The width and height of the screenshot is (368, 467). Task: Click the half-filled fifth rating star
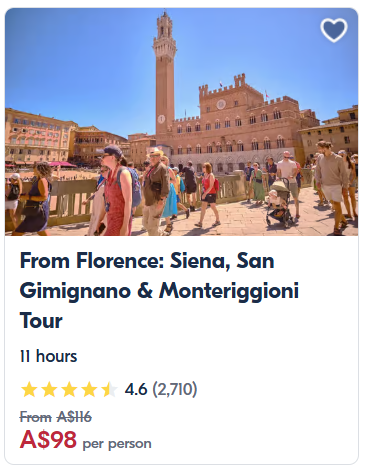point(109,389)
